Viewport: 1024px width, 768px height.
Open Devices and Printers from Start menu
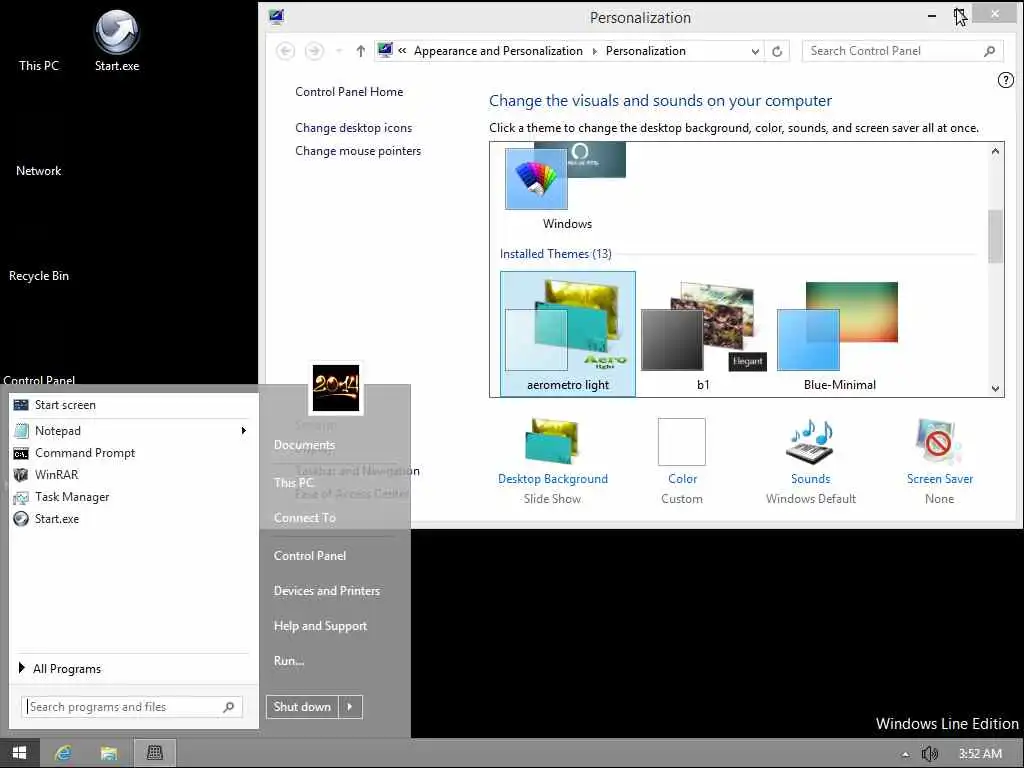pyautogui.click(x=327, y=590)
